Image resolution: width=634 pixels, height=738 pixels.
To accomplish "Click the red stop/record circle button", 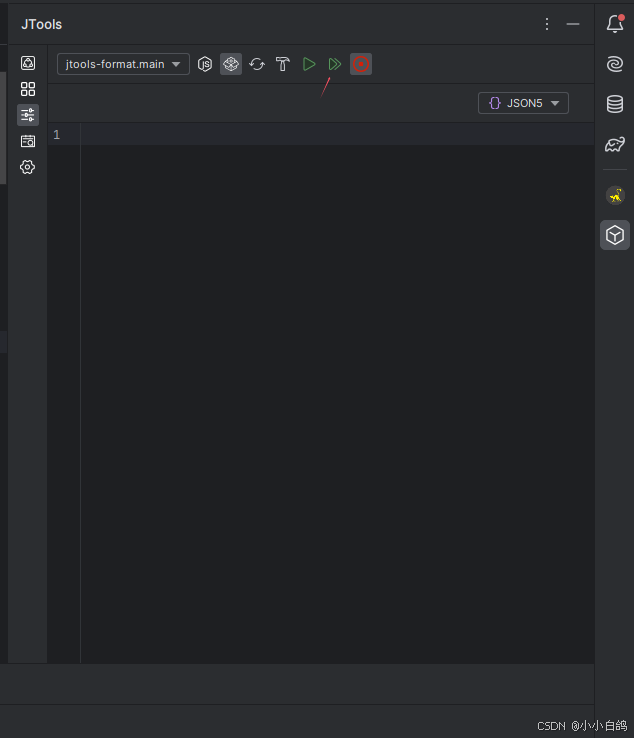I will click(x=361, y=64).
